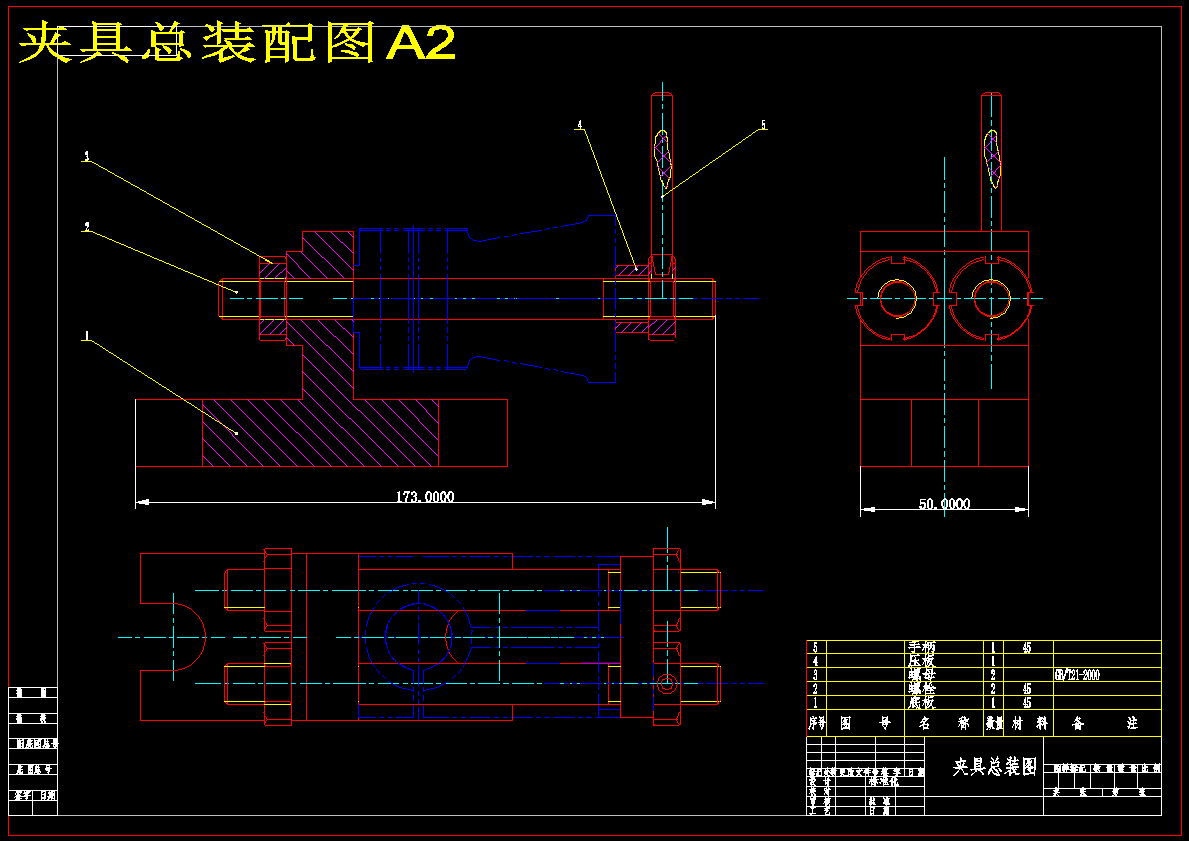Click balloon number 4 above clamp plate leader

(579, 124)
